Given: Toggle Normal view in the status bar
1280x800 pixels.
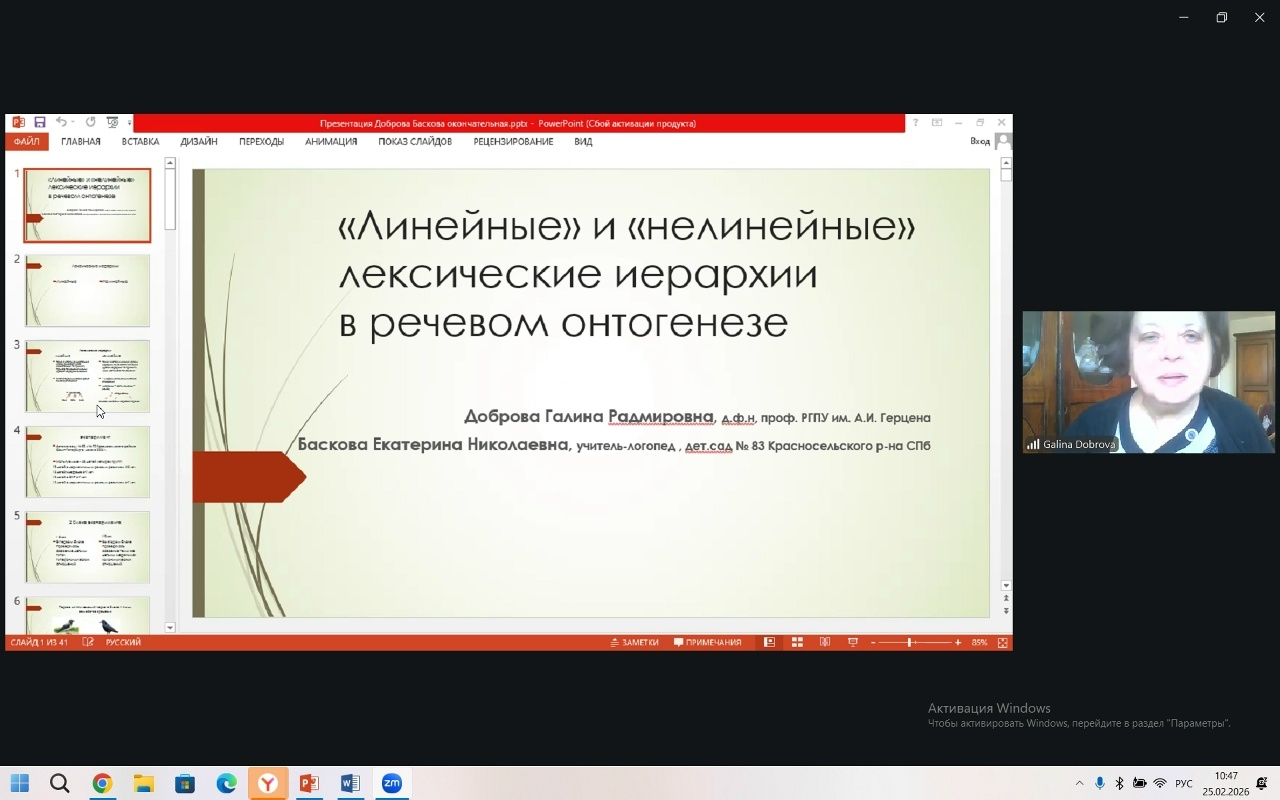Looking at the screenshot, I should tap(769, 641).
